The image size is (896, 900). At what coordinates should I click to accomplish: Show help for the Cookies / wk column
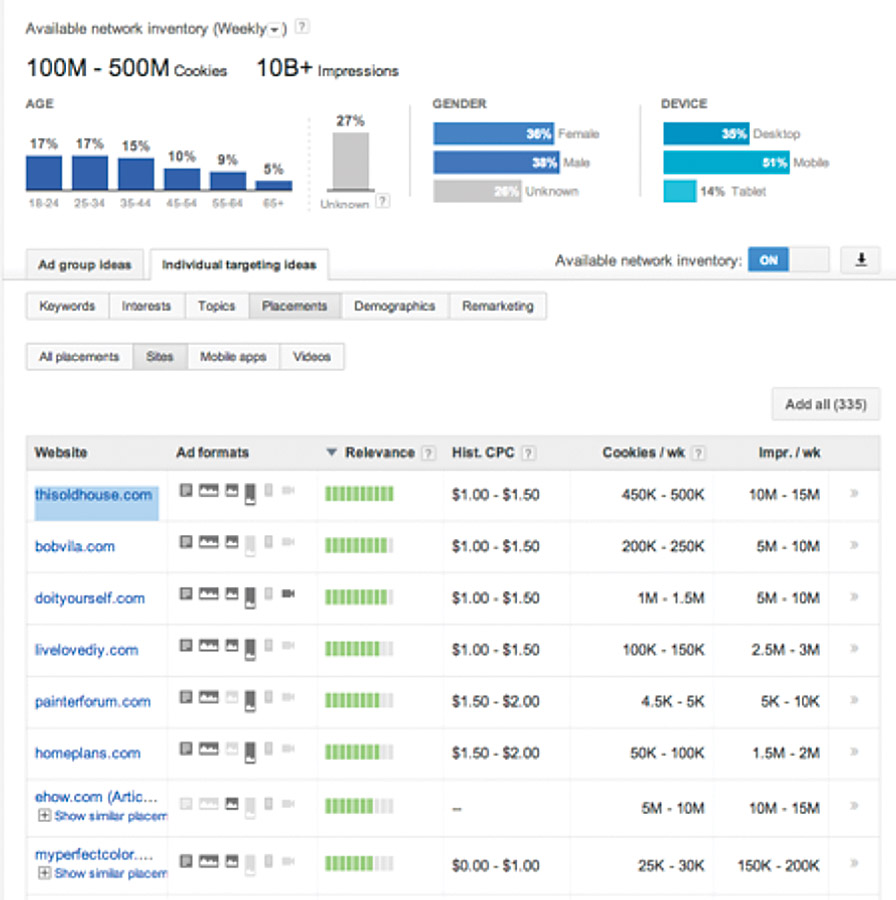pyautogui.click(x=698, y=453)
